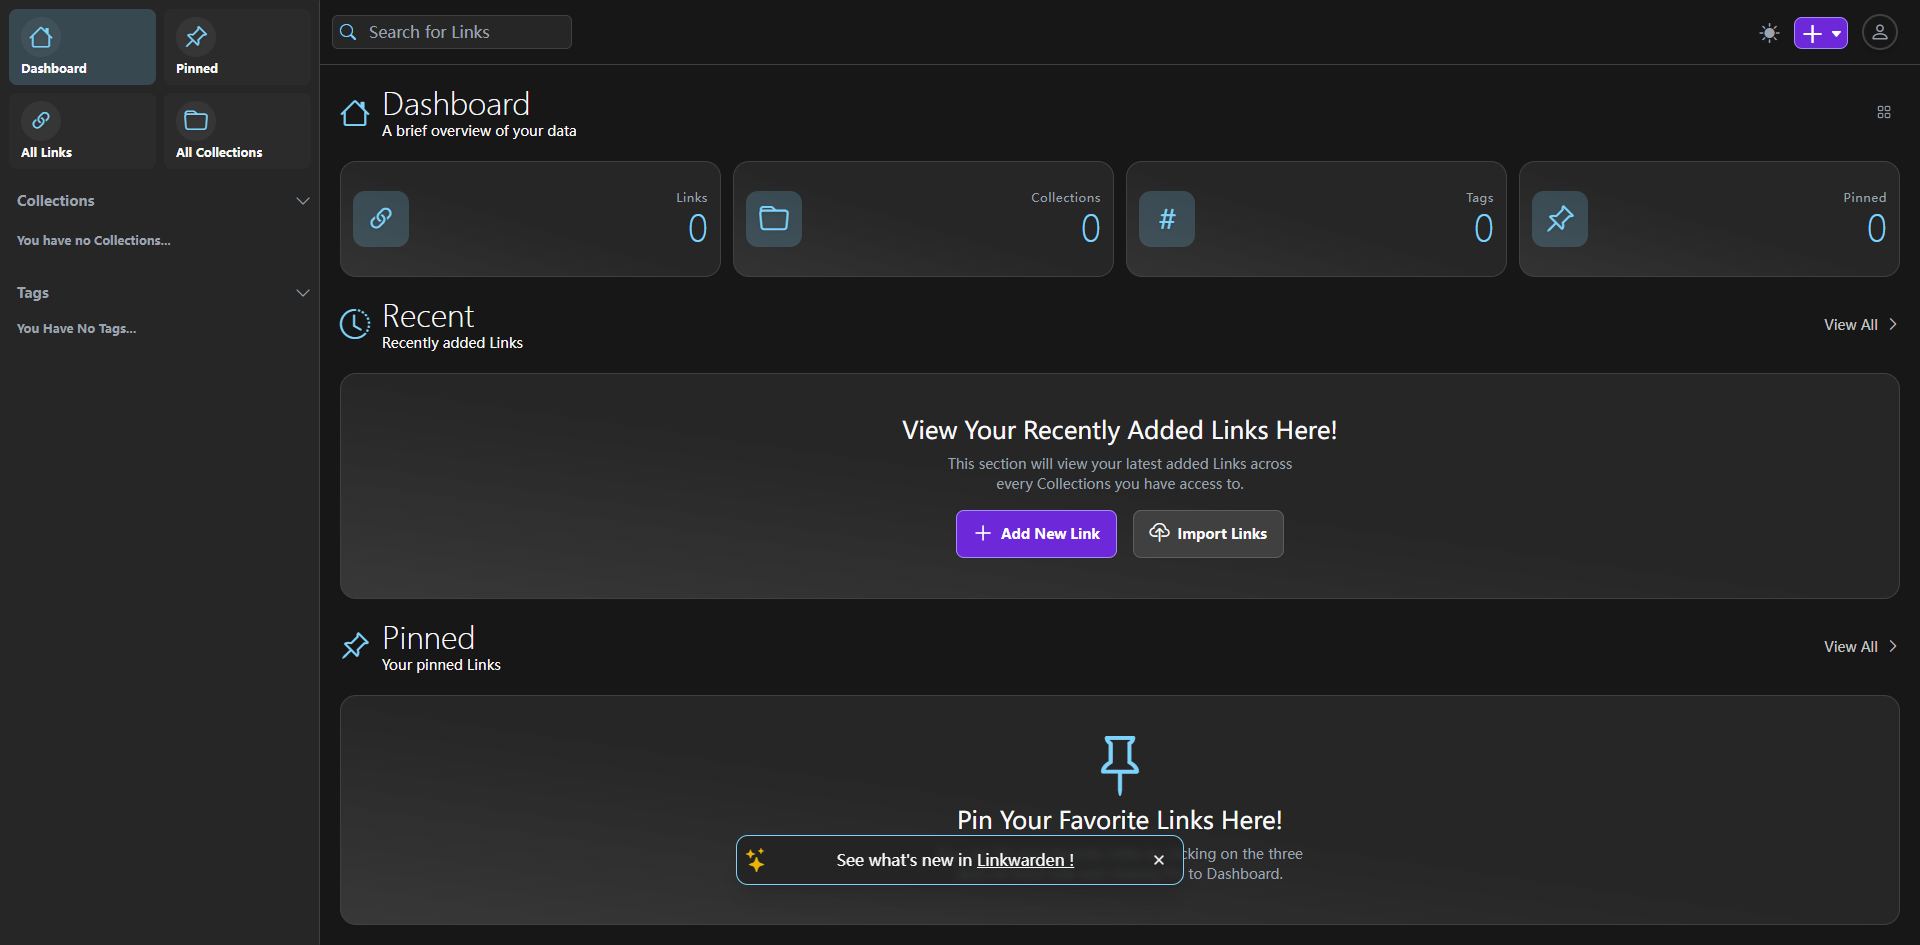
Task: Click the Add New Link button
Action: (1036, 534)
